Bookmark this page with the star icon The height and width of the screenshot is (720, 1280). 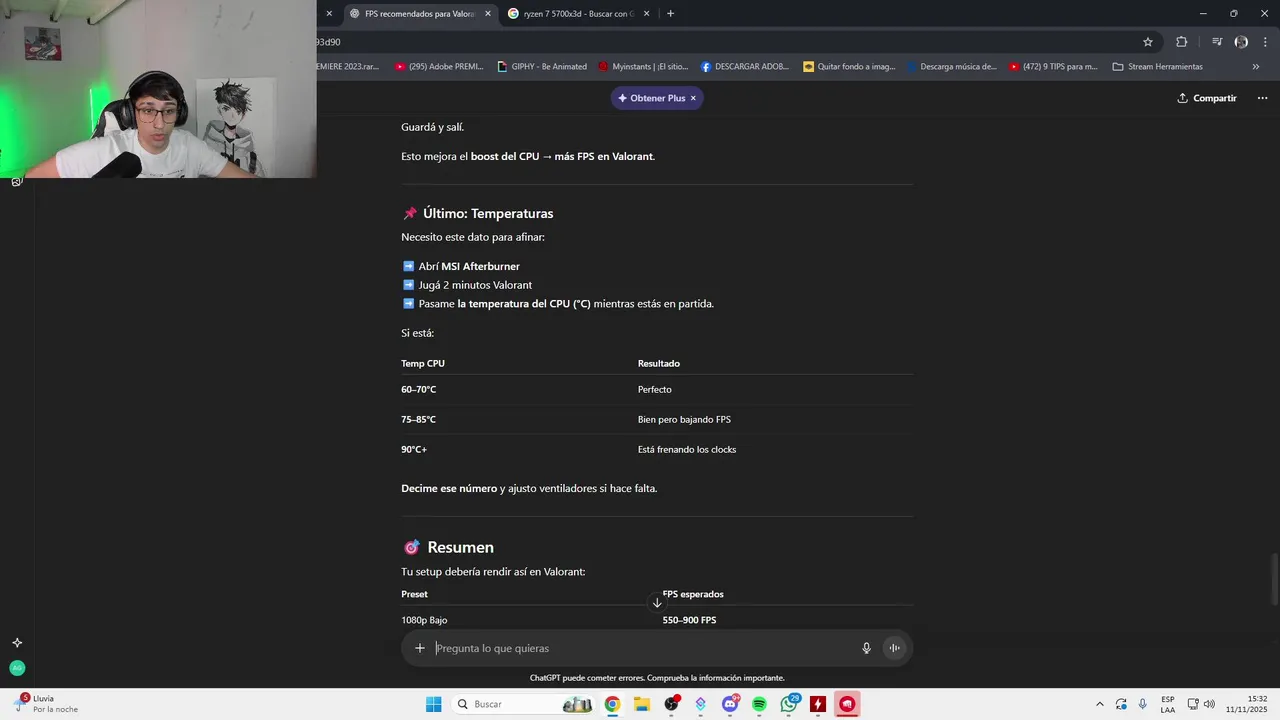(1148, 42)
